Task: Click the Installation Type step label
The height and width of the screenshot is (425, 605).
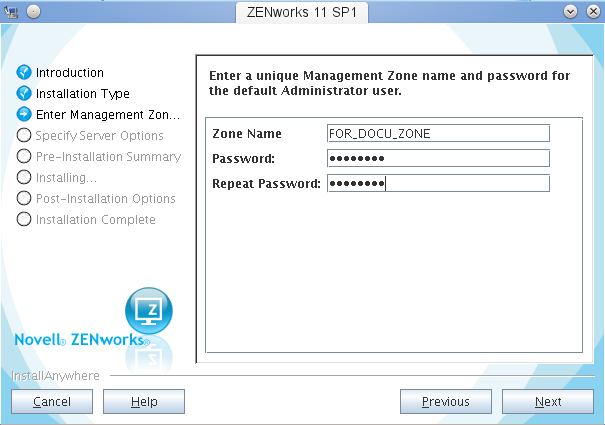Action: (x=83, y=94)
